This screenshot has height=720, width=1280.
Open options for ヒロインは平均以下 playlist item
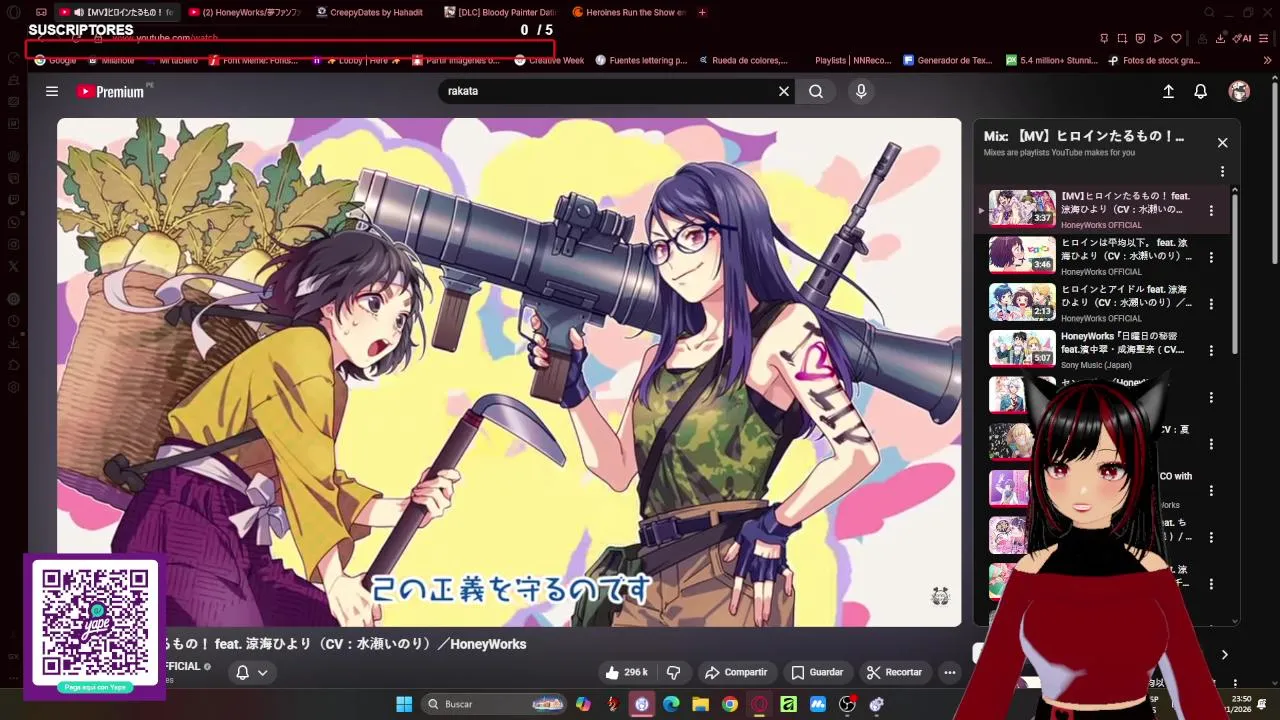pyautogui.click(x=1211, y=257)
